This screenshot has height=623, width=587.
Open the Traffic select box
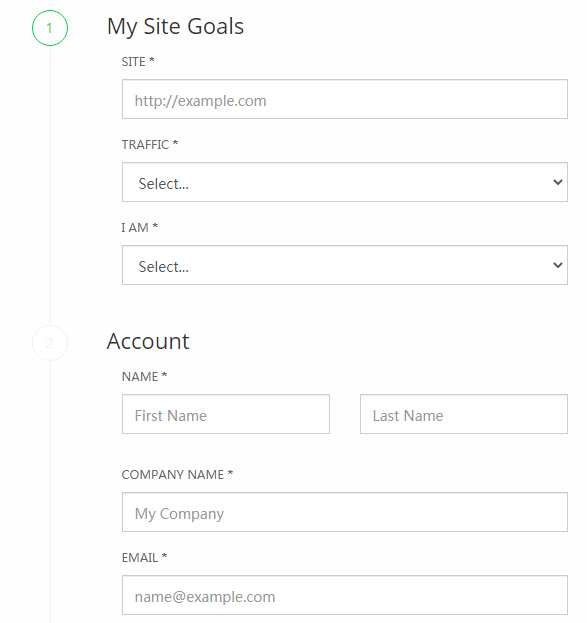point(345,182)
